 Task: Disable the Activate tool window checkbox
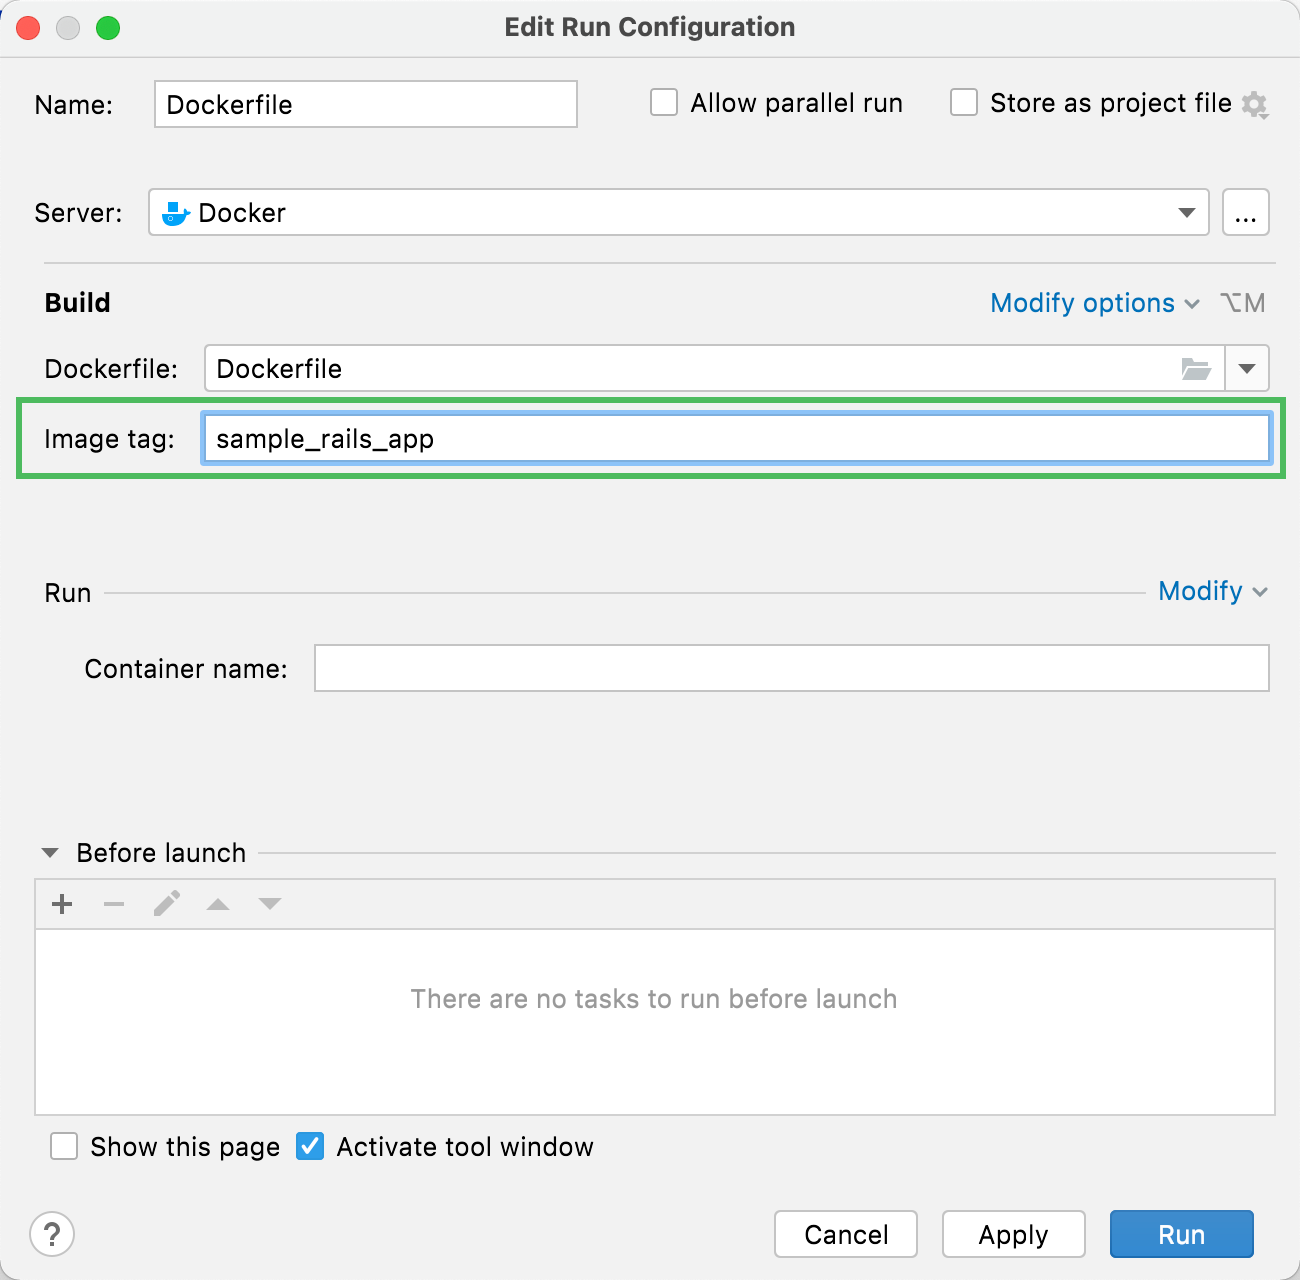pyautogui.click(x=310, y=1146)
